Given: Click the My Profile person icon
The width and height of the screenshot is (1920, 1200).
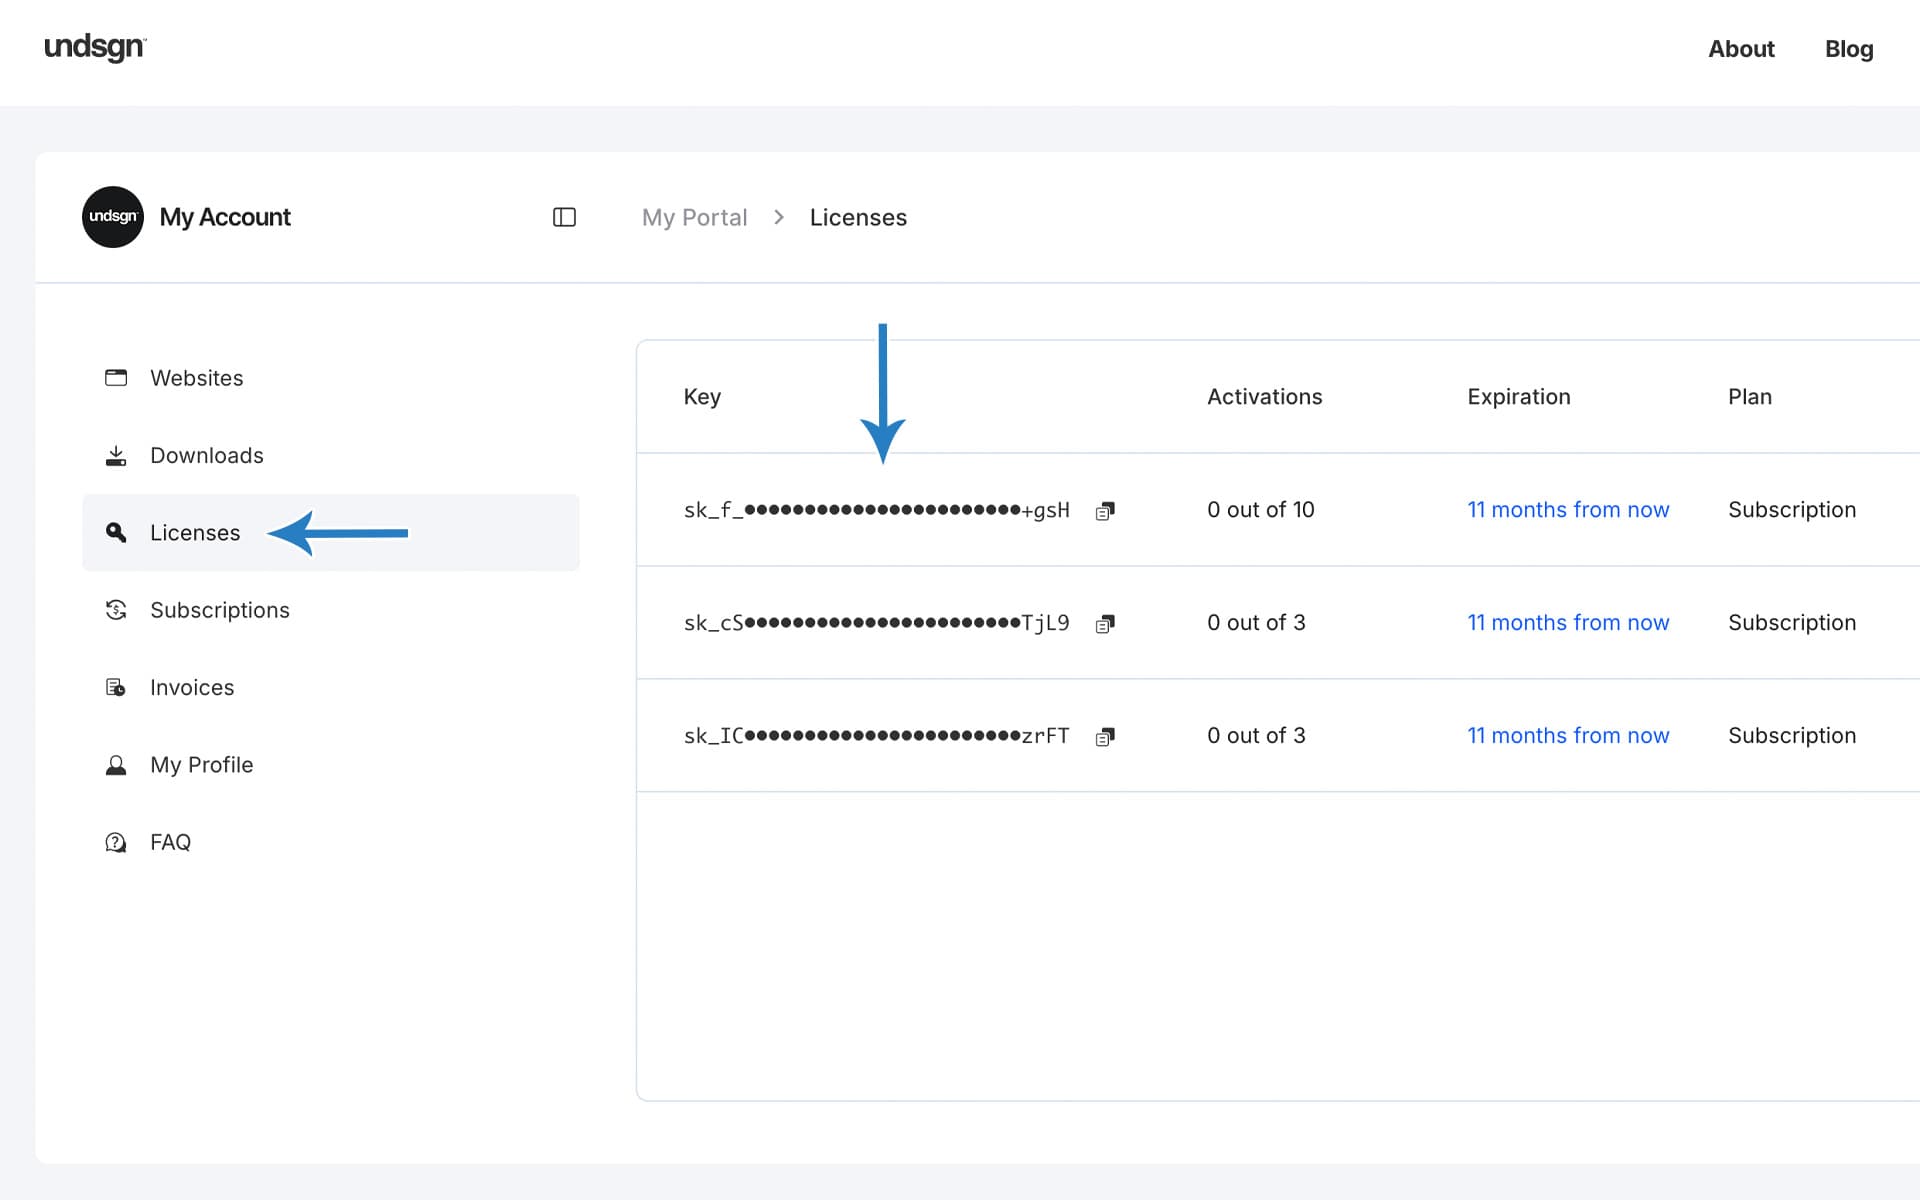Looking at the screenshot, I should click(116, 765).
